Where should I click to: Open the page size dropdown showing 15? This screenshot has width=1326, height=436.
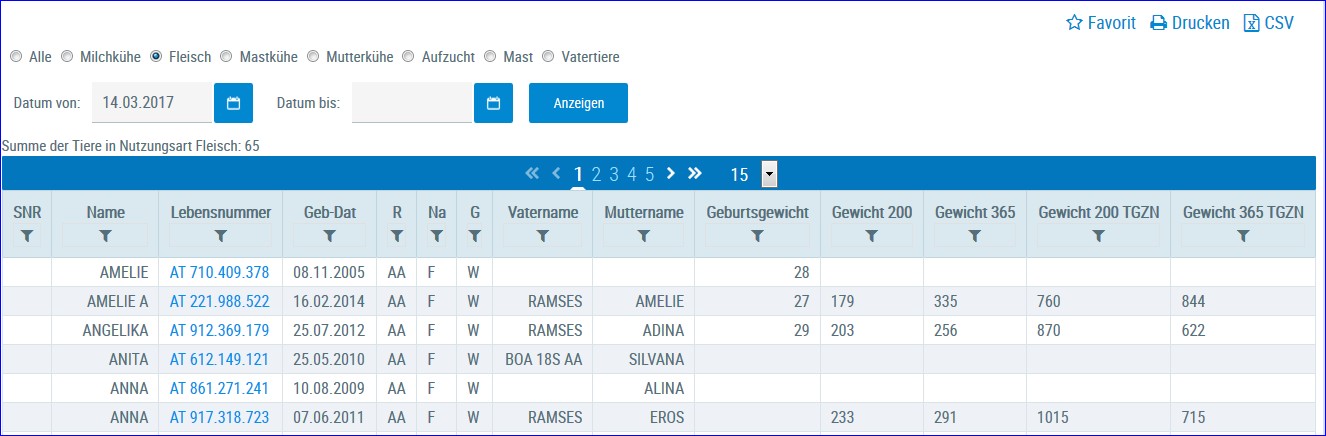(769, 174)
